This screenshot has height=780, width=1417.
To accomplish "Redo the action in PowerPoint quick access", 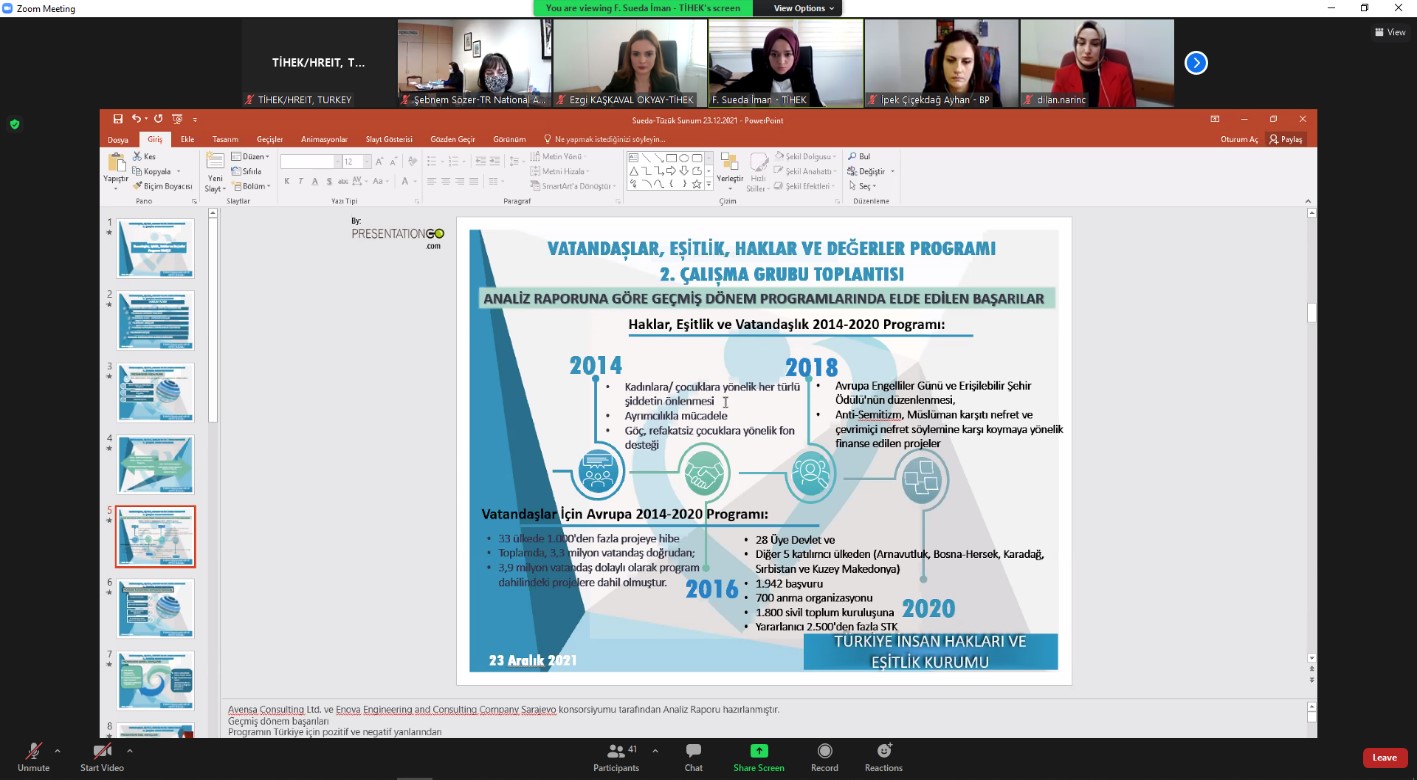I will (x=158, y=119).
